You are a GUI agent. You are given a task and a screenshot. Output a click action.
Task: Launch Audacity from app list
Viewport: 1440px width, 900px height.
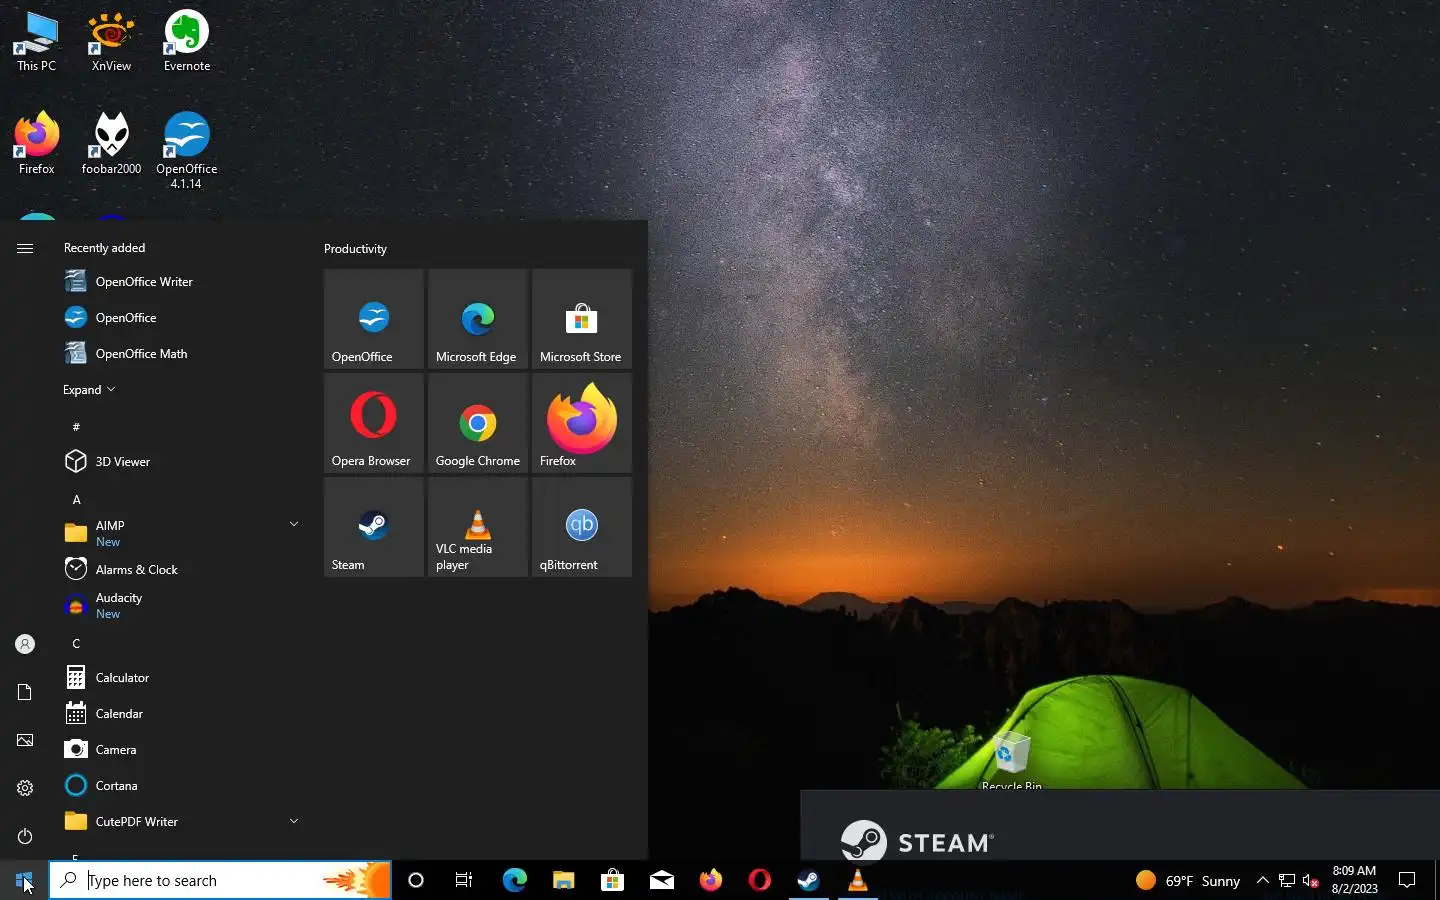click(180, 605)
